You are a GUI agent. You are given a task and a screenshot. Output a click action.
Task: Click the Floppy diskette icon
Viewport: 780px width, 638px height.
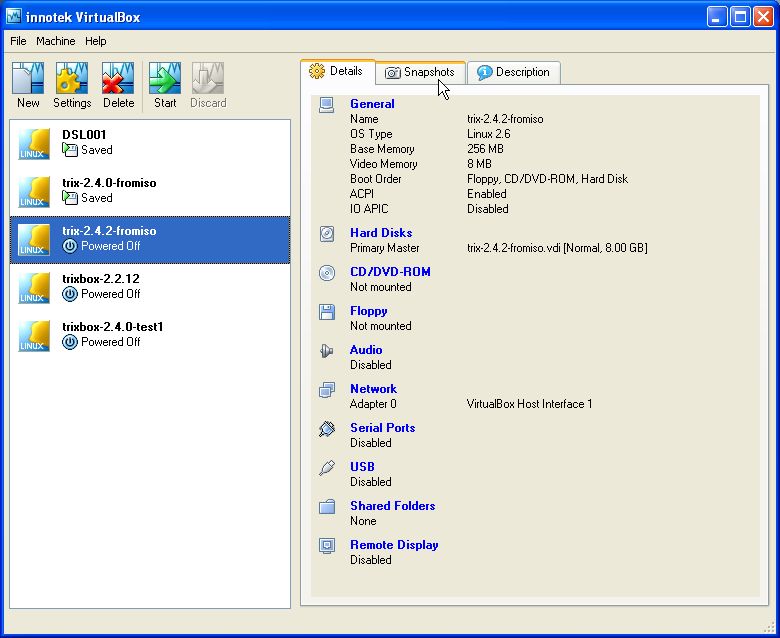pyautogui.click(x=326, y=312)
